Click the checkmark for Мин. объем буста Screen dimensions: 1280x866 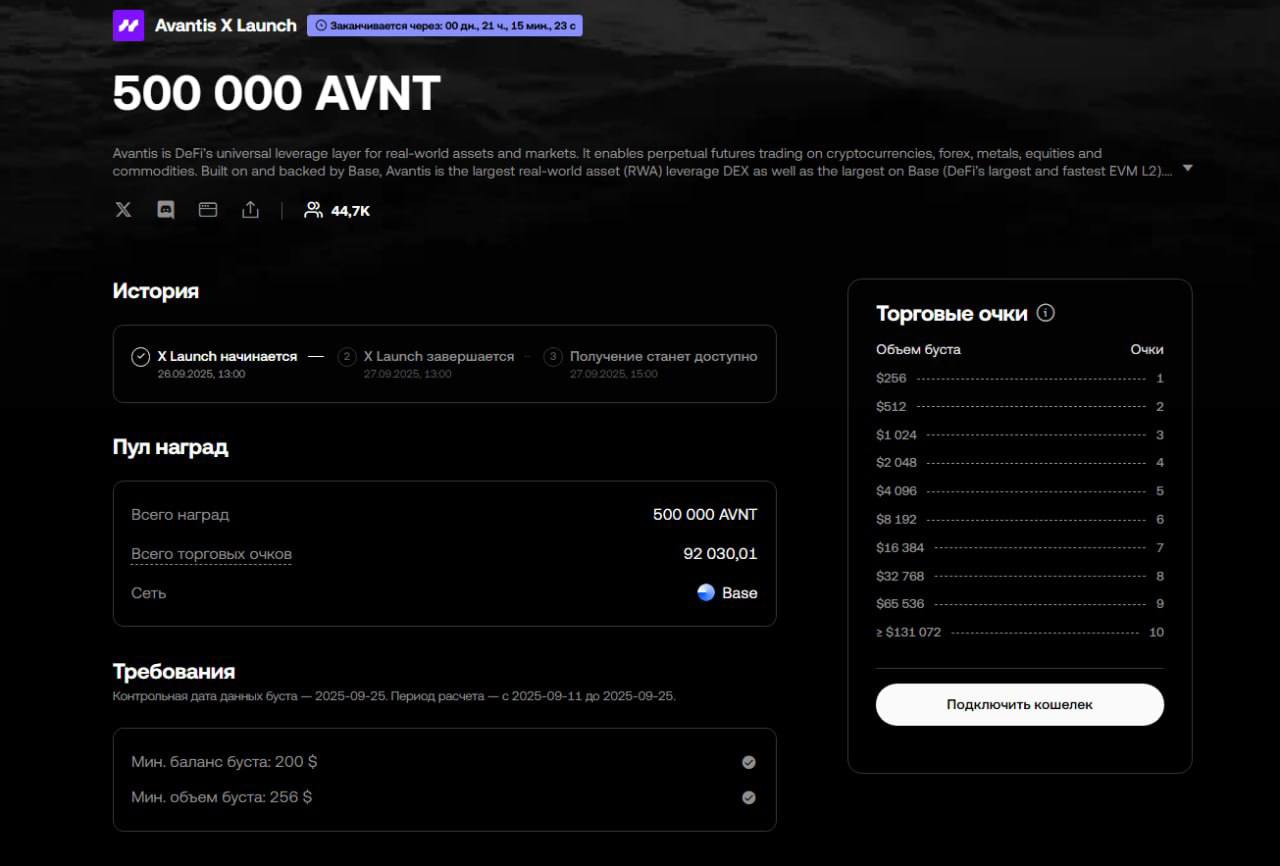748,798
